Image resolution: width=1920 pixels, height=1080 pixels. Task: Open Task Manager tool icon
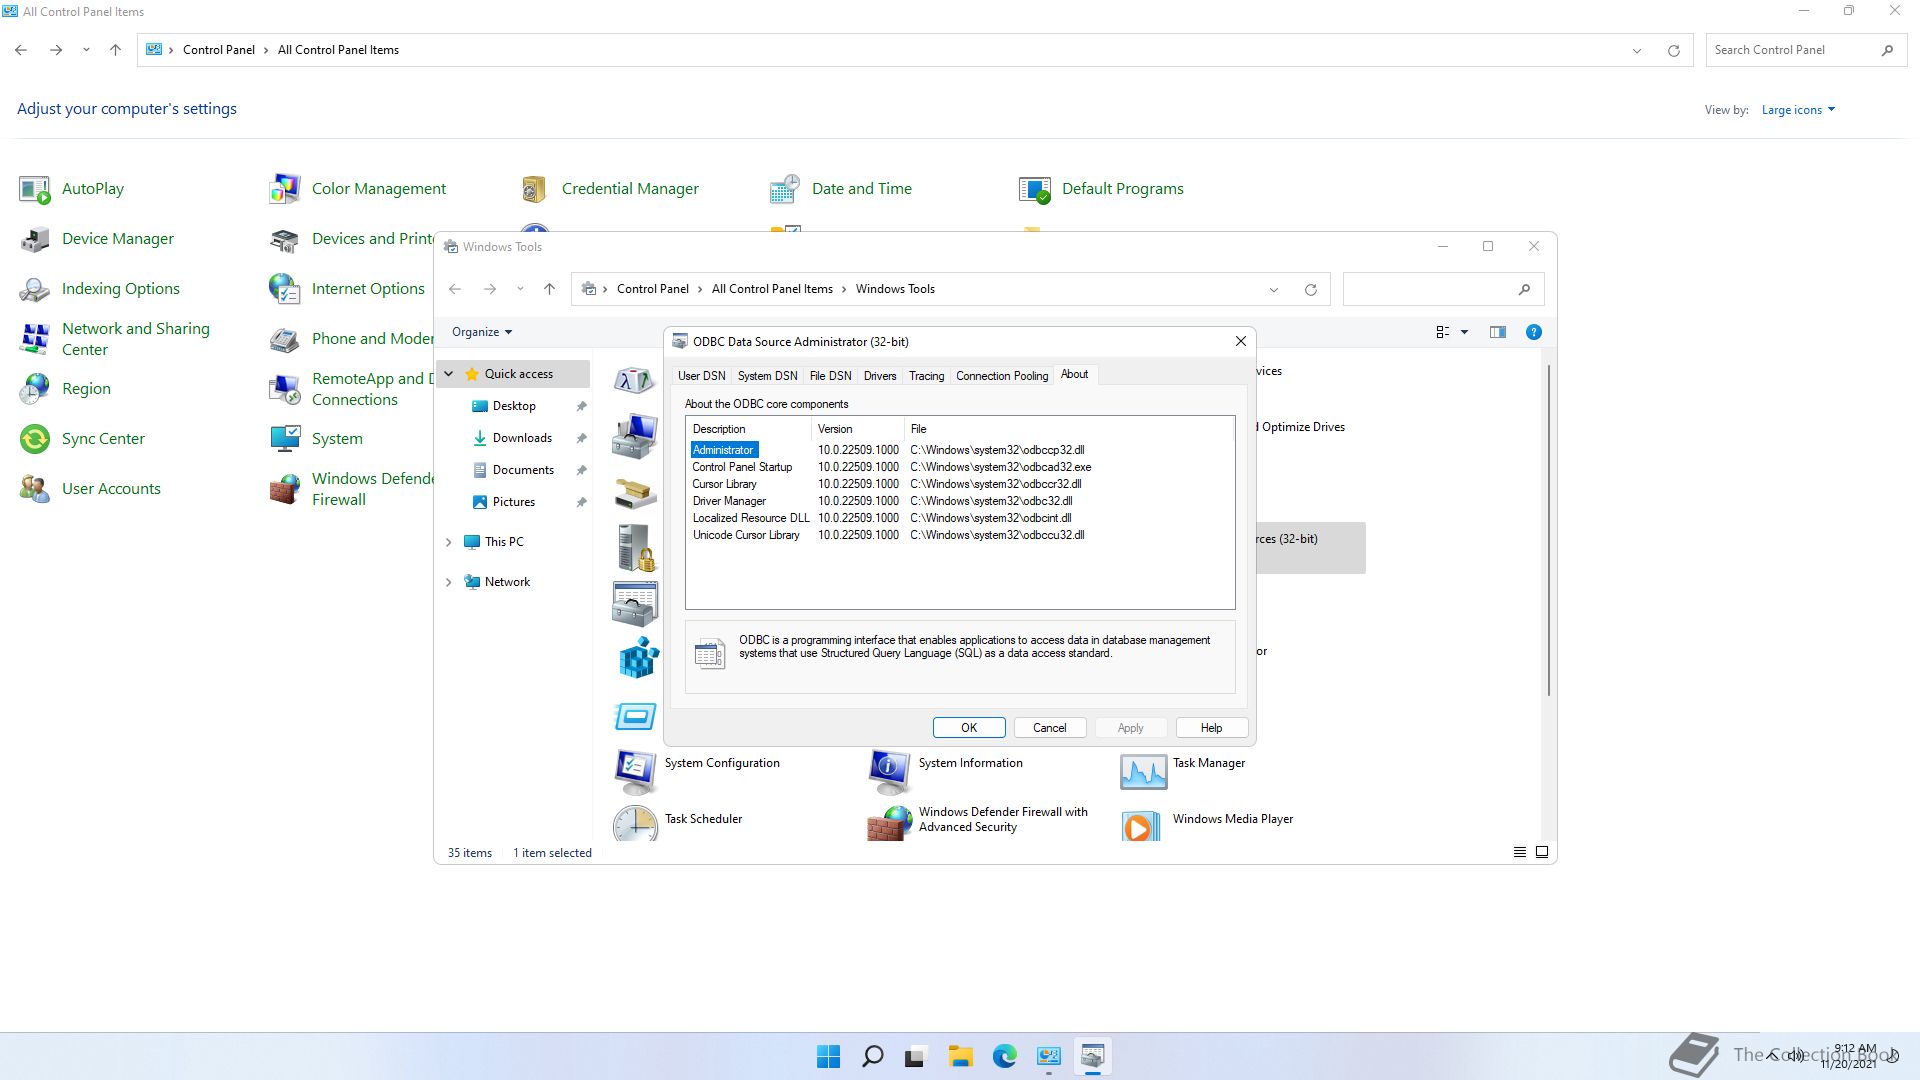point(1143,770)
